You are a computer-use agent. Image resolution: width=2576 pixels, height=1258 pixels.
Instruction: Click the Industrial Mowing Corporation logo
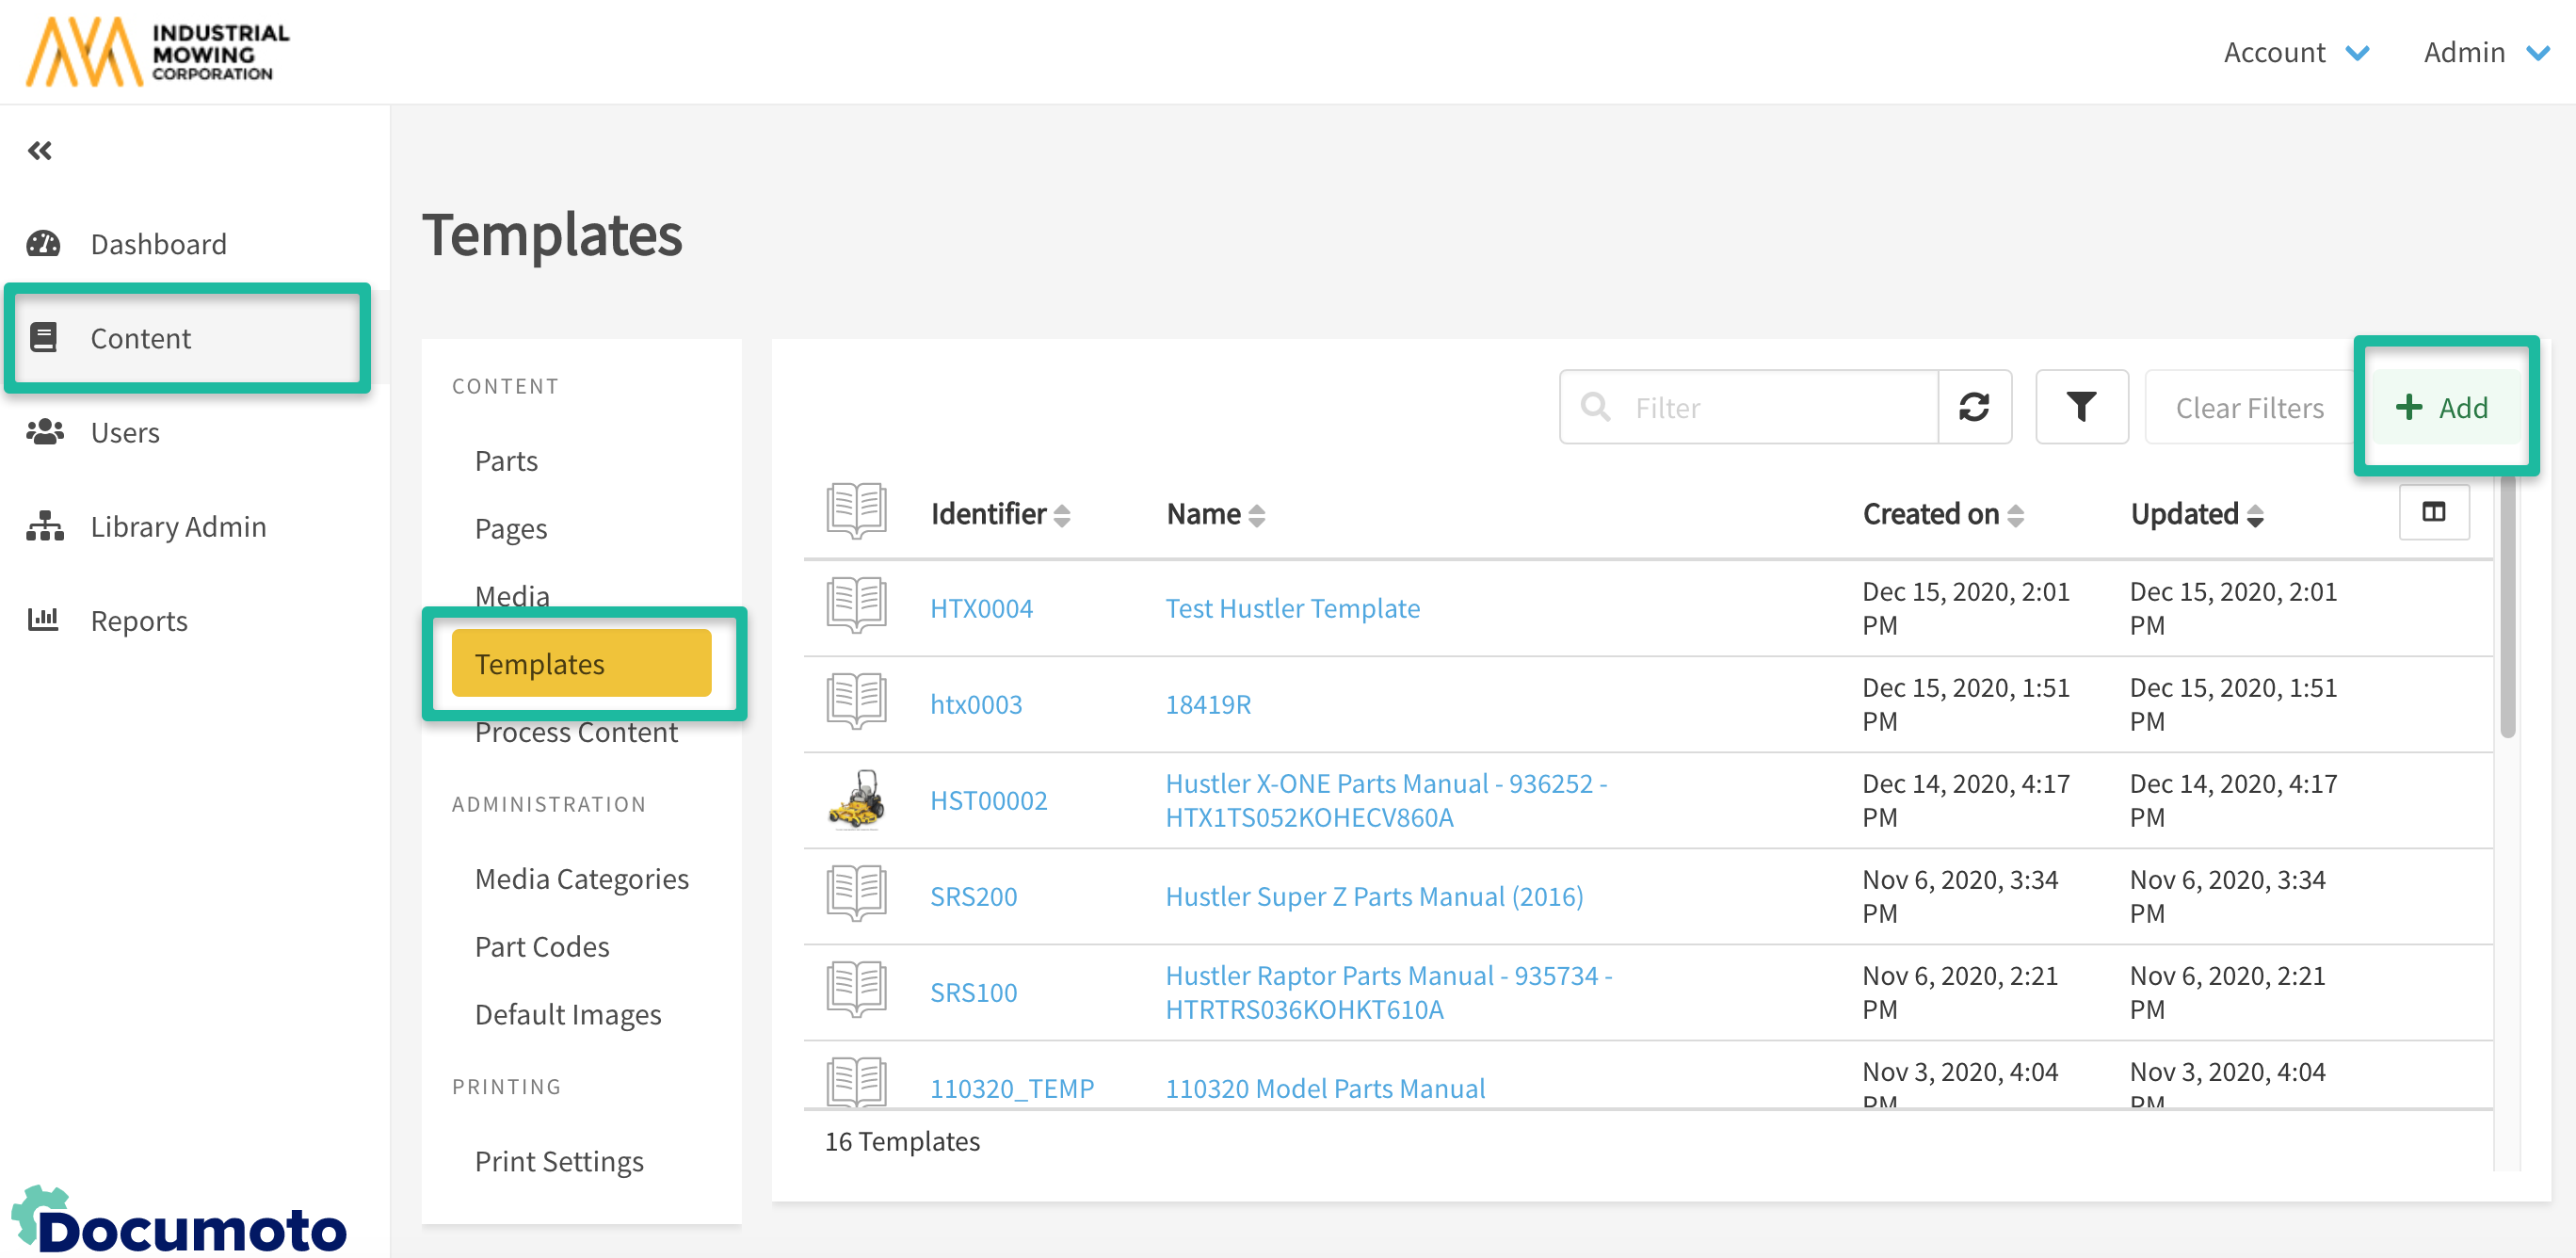158,52
